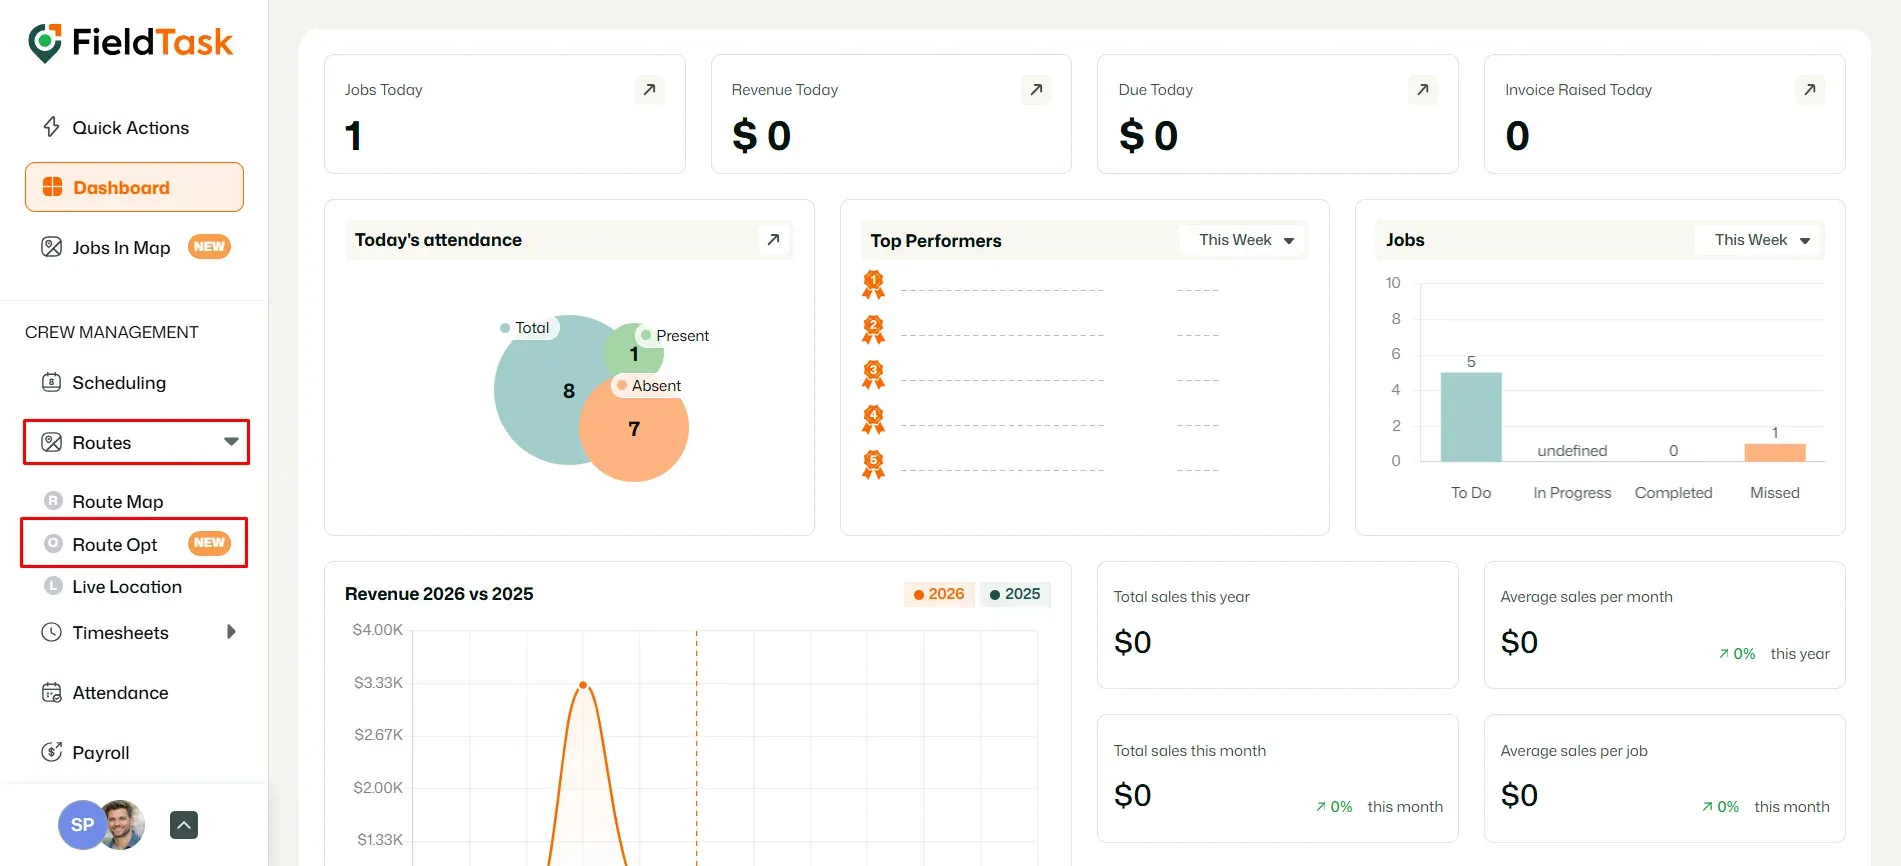The width and height of the screenshot is (1901, 866).
Task: Click the Route Opt bullet icon
Action: tap(54, 543)
